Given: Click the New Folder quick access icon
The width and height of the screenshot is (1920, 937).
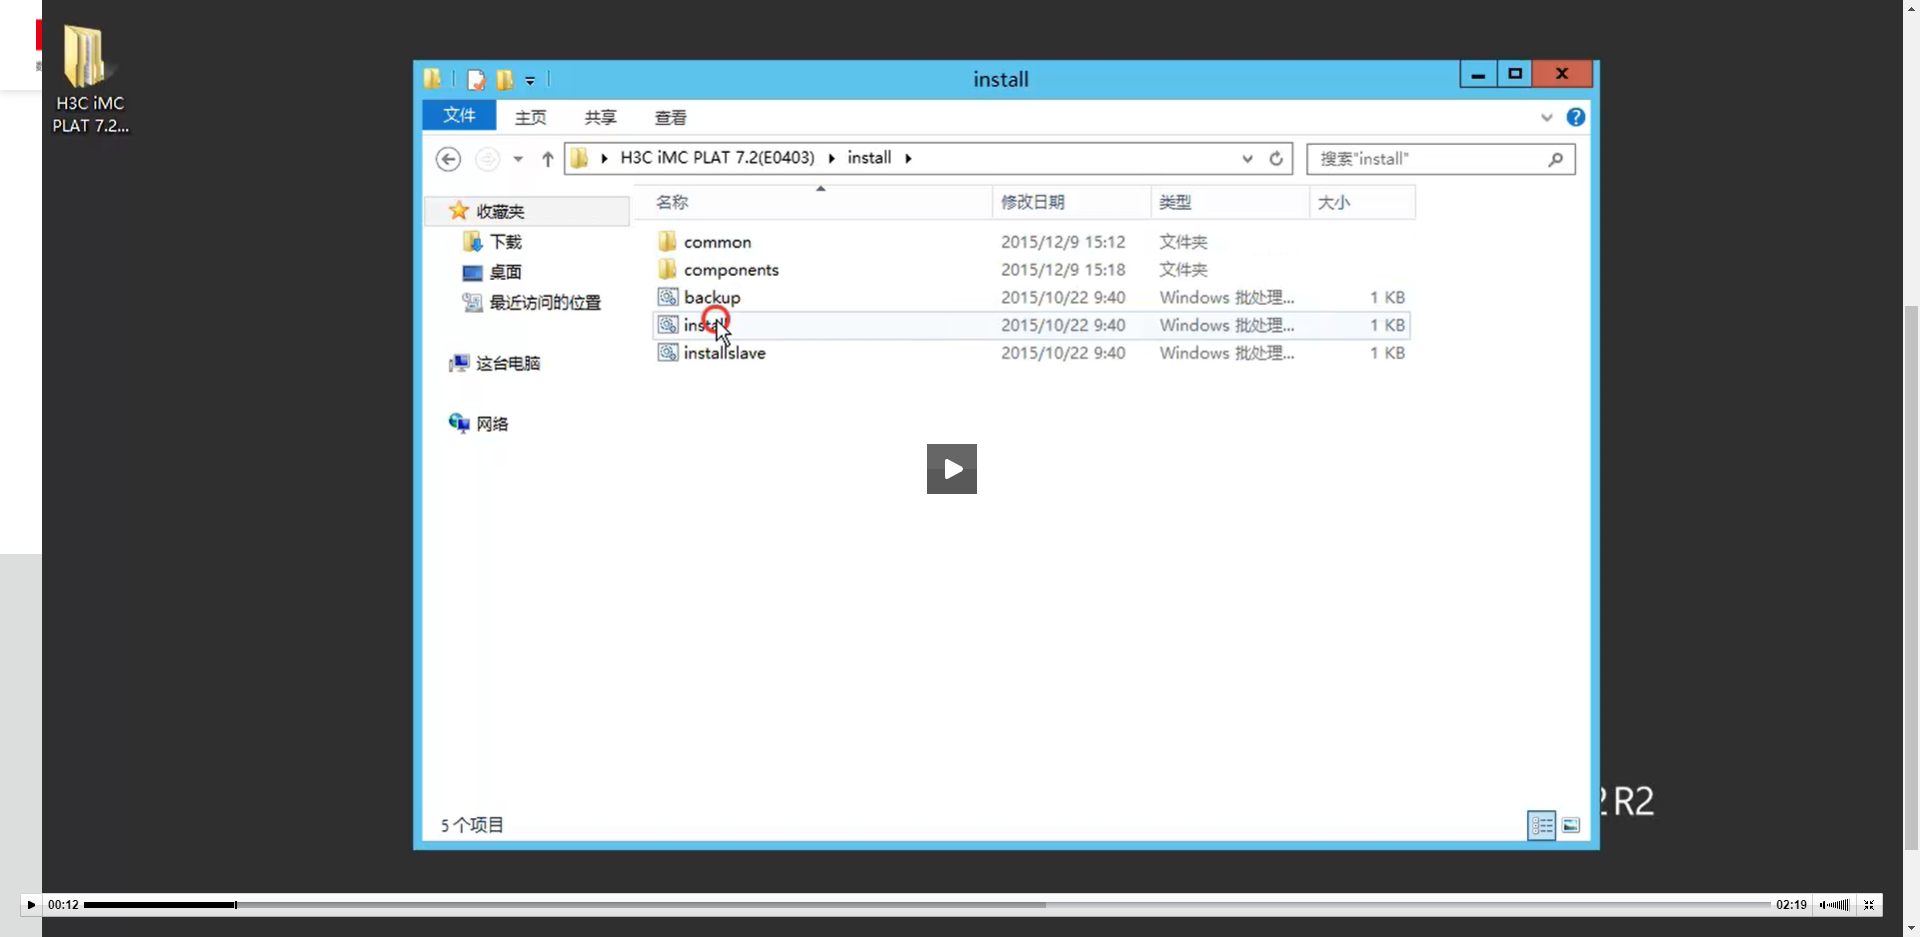Looking at the screenshot, I should pyautogui.click(x=504, y=80).
